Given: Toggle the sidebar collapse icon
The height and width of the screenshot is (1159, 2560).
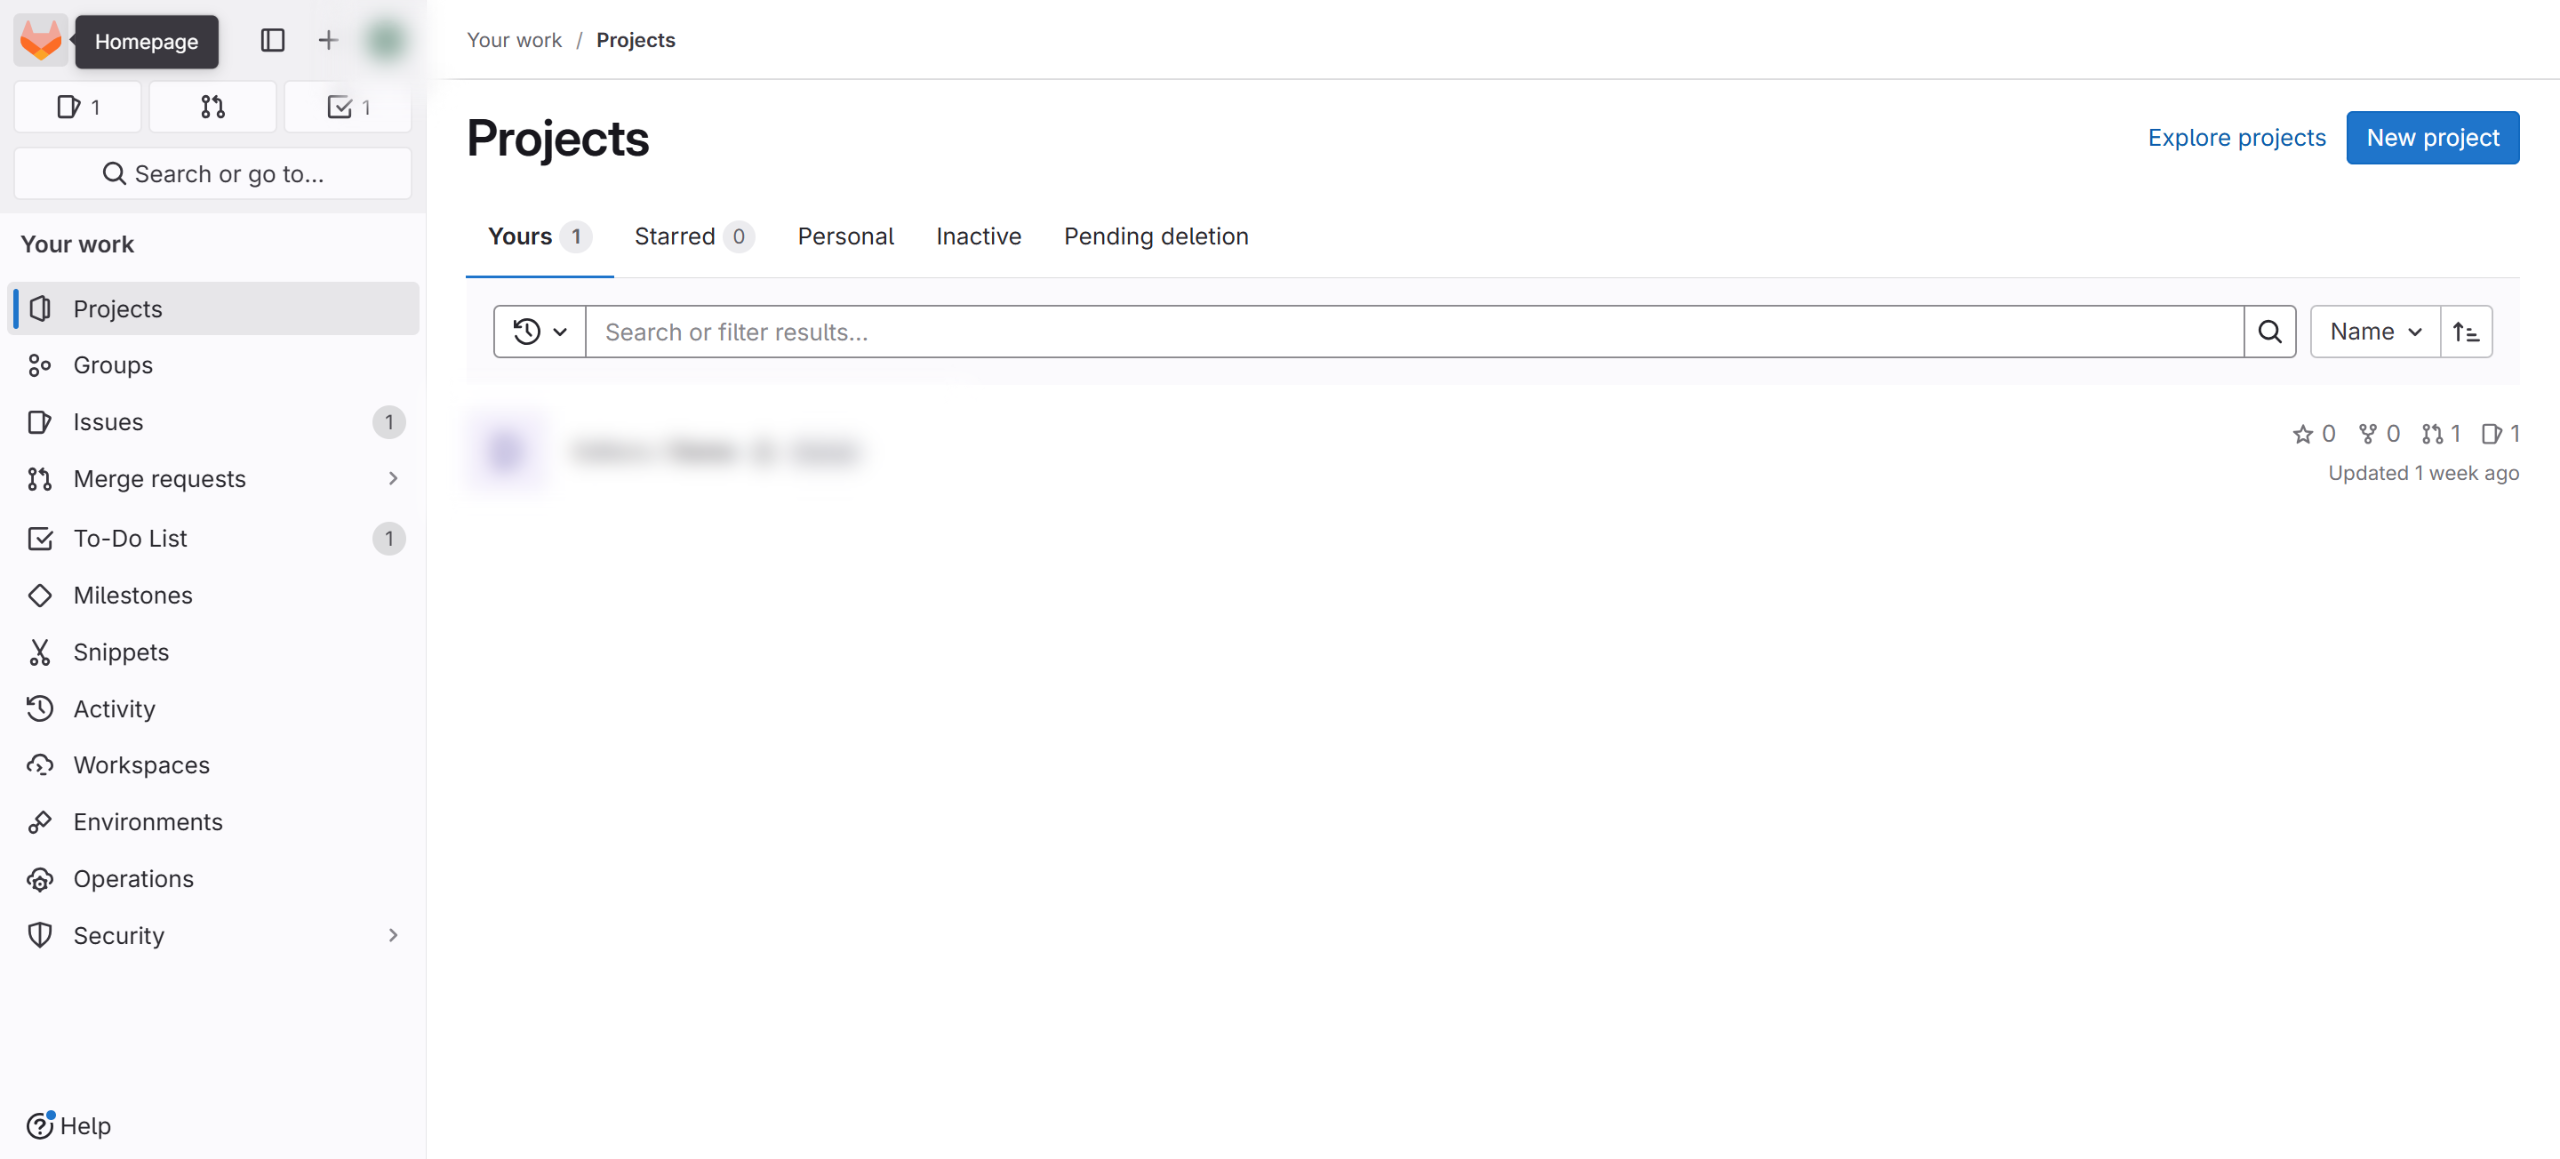Looking at the screenshot, I should pos(272,40).
